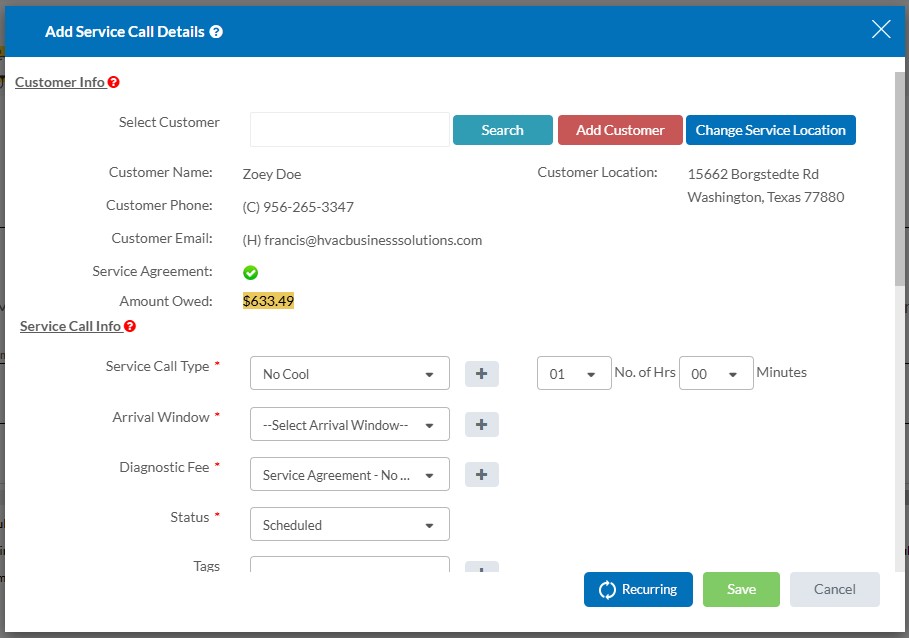Click the help icon beside Add Service Call Details
909x638 pixels.
click(x=216, y=32)
